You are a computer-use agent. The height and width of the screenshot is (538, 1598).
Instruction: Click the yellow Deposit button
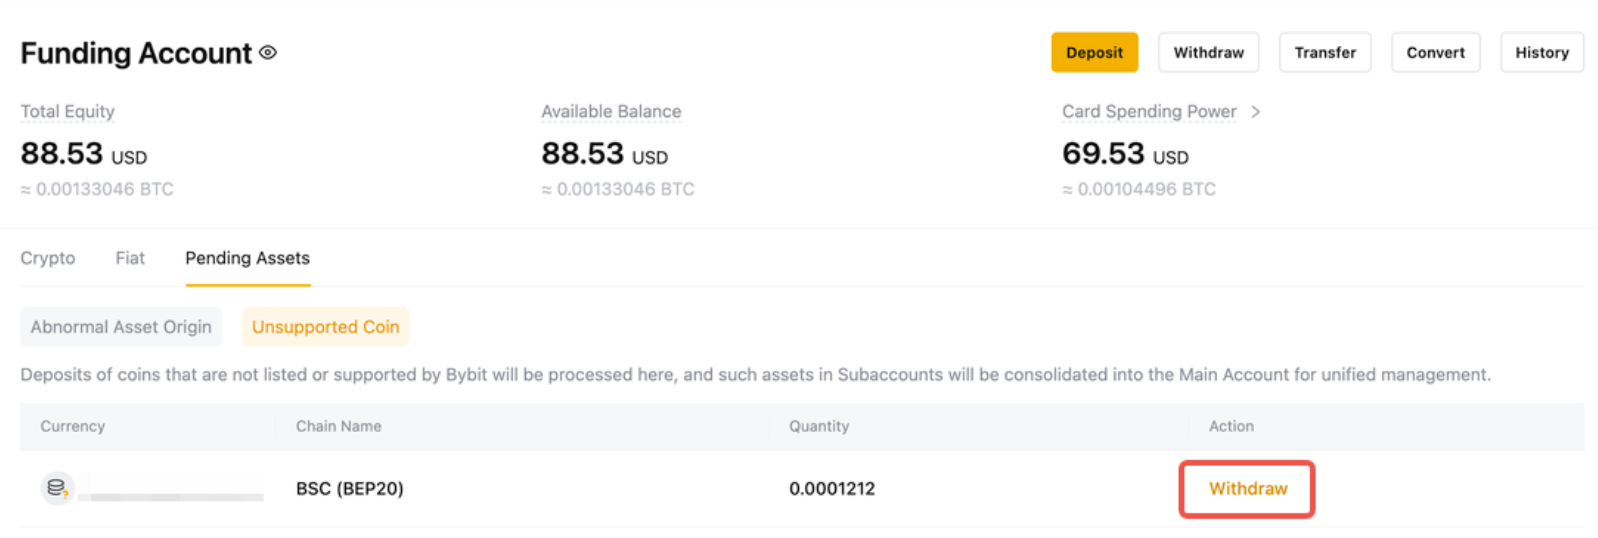pos(1094,52)
